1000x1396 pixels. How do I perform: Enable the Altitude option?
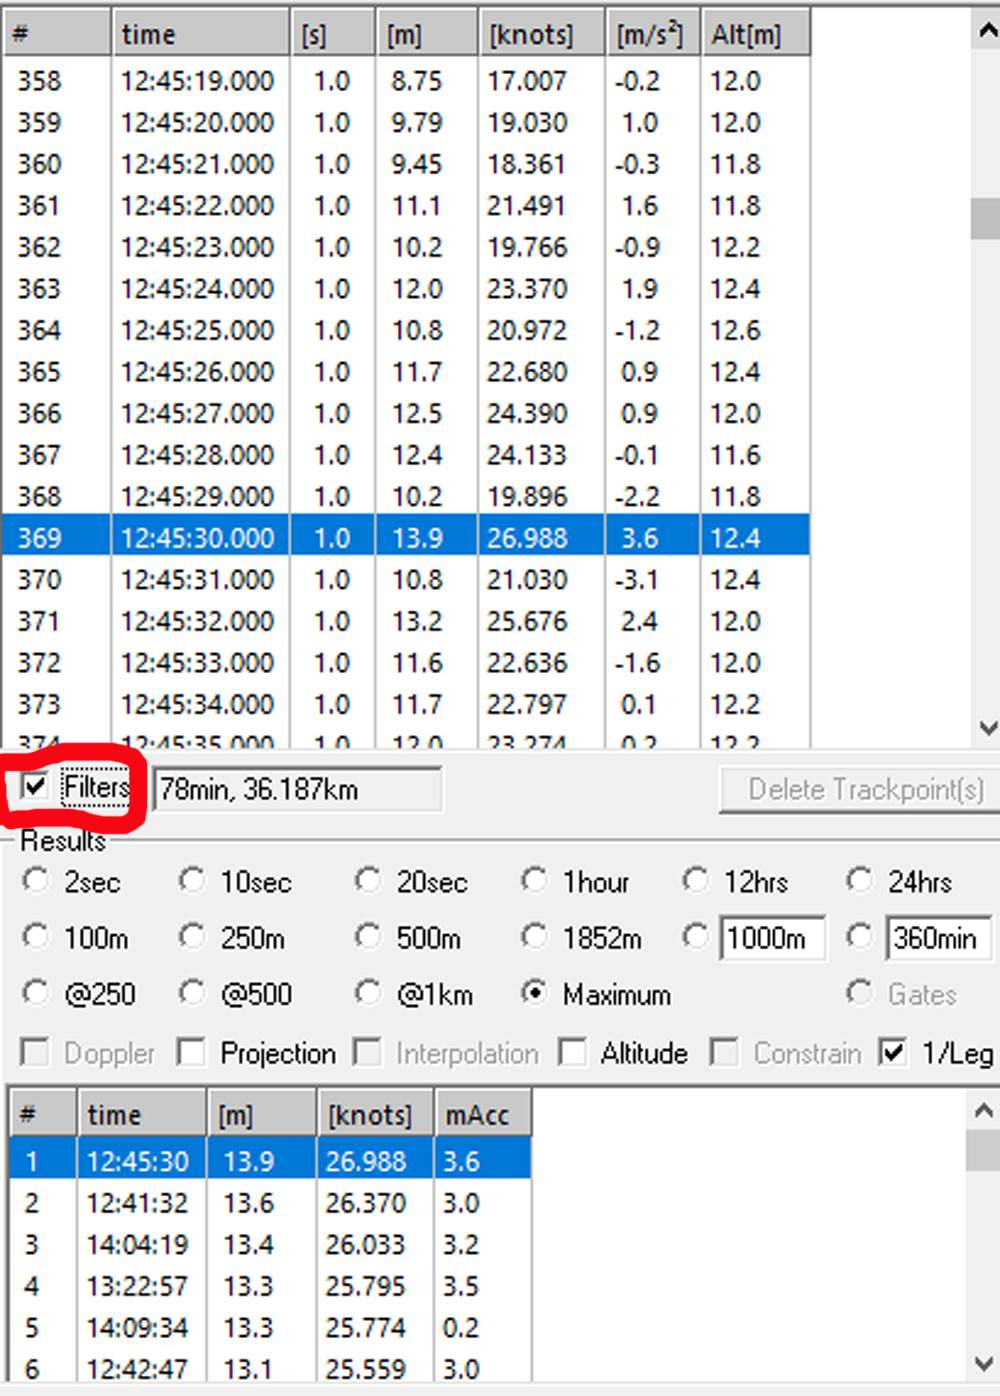572,1052
